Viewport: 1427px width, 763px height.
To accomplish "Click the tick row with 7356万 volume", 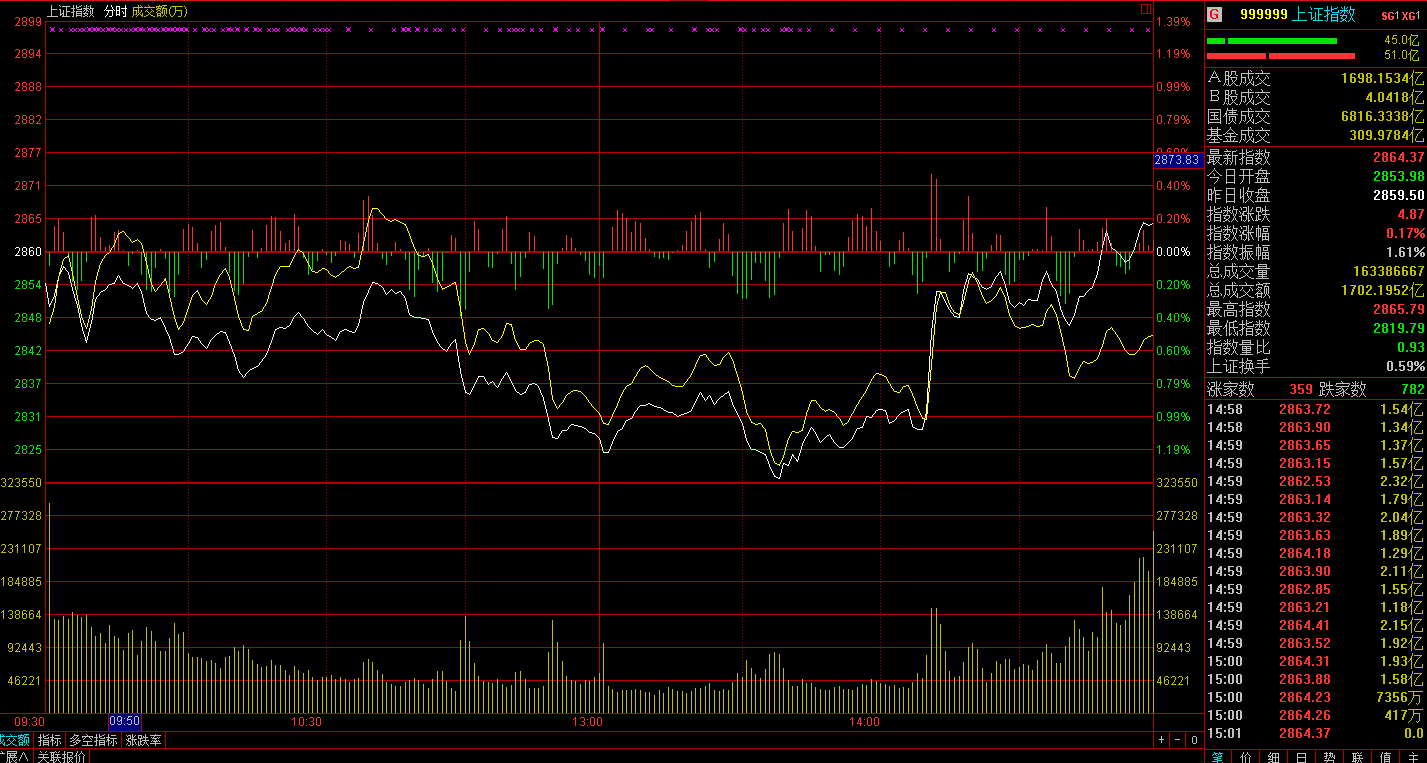I will coord(1315,697).
